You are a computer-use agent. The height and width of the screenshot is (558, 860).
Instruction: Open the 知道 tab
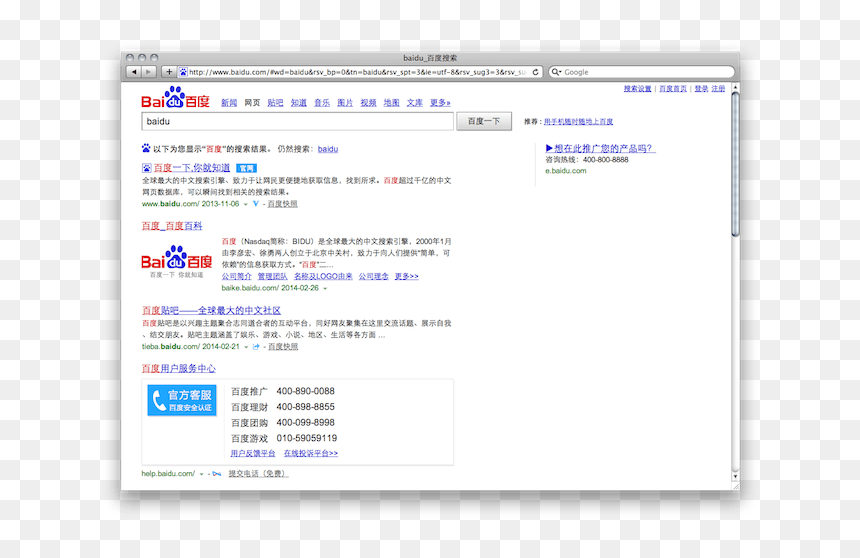[x=298, y=103]
